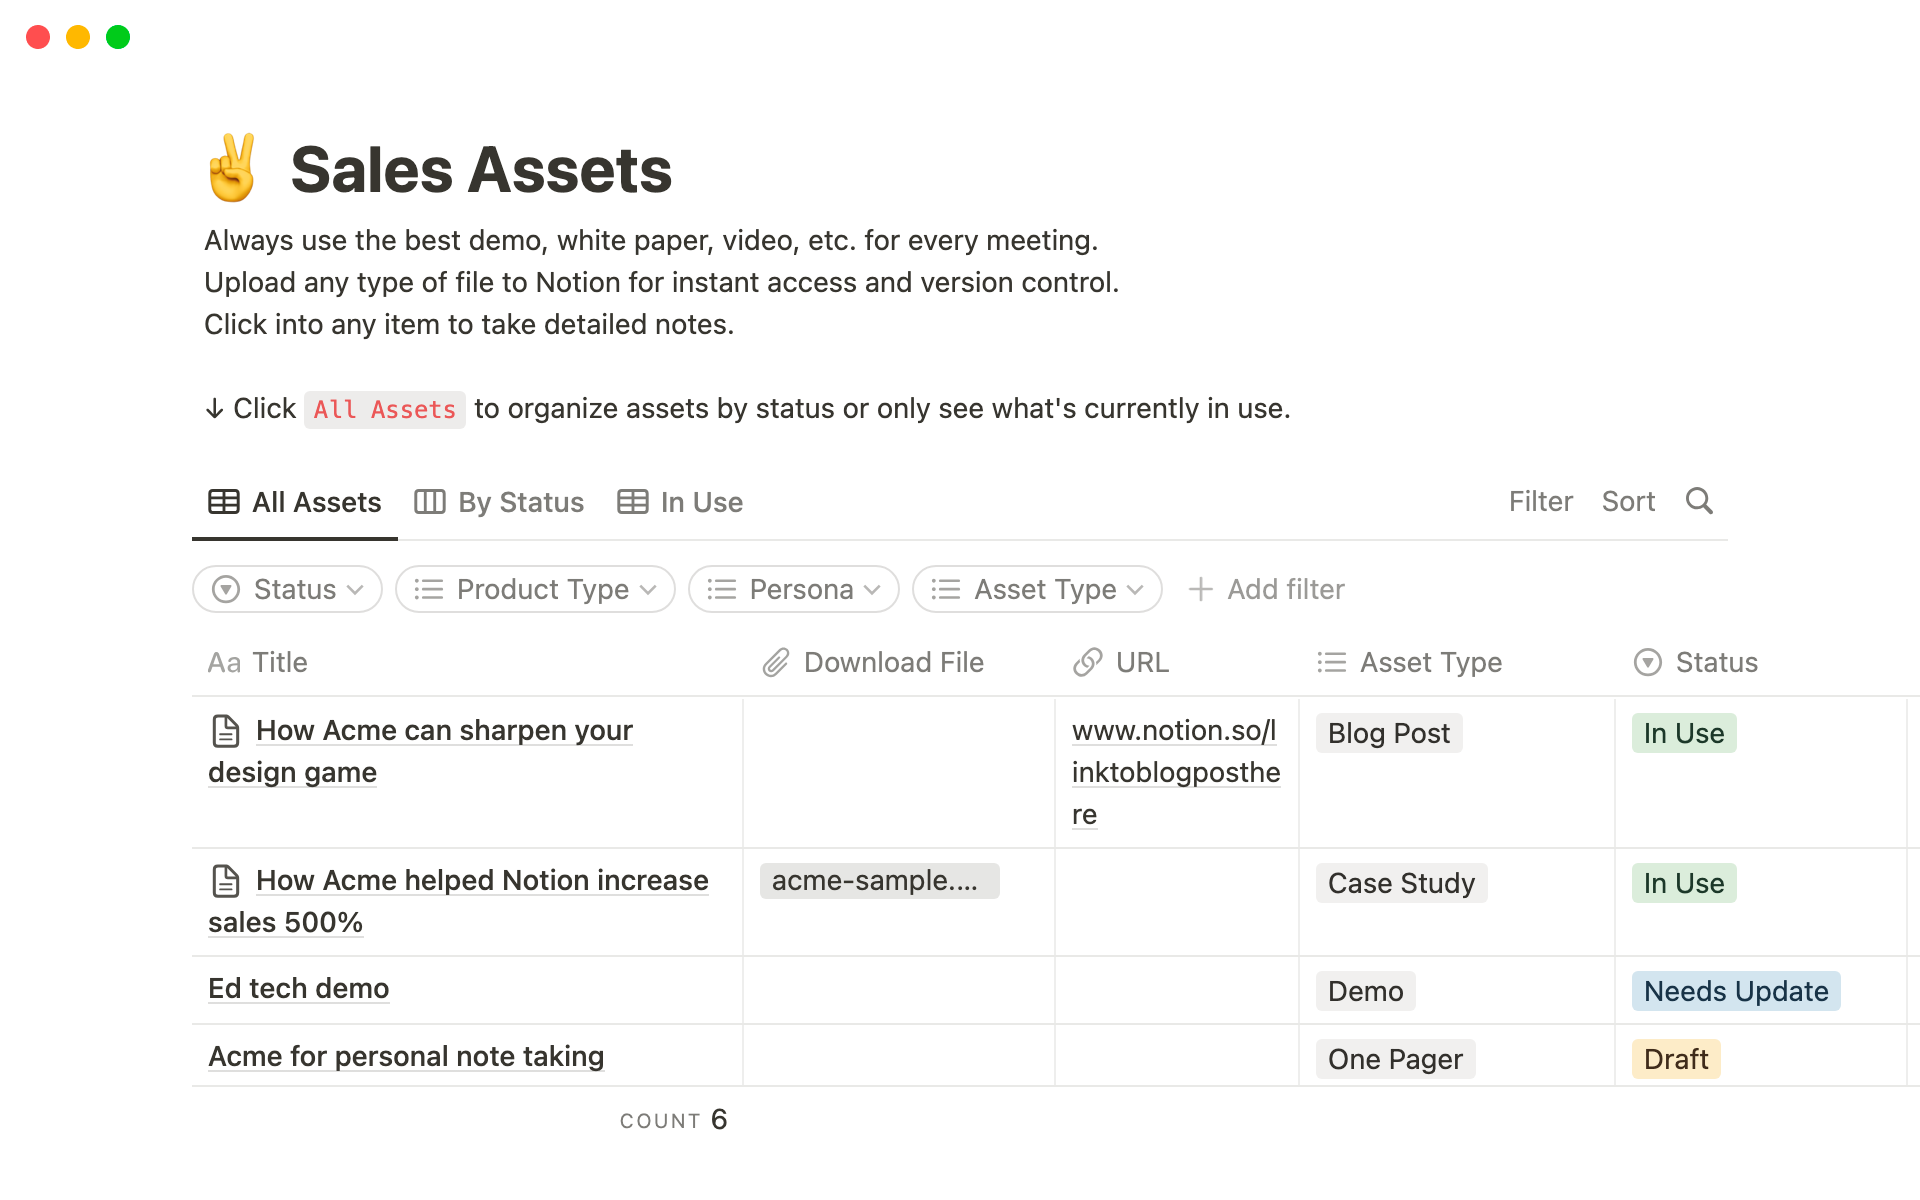Select the All Assets view tab

click(295, 502)
